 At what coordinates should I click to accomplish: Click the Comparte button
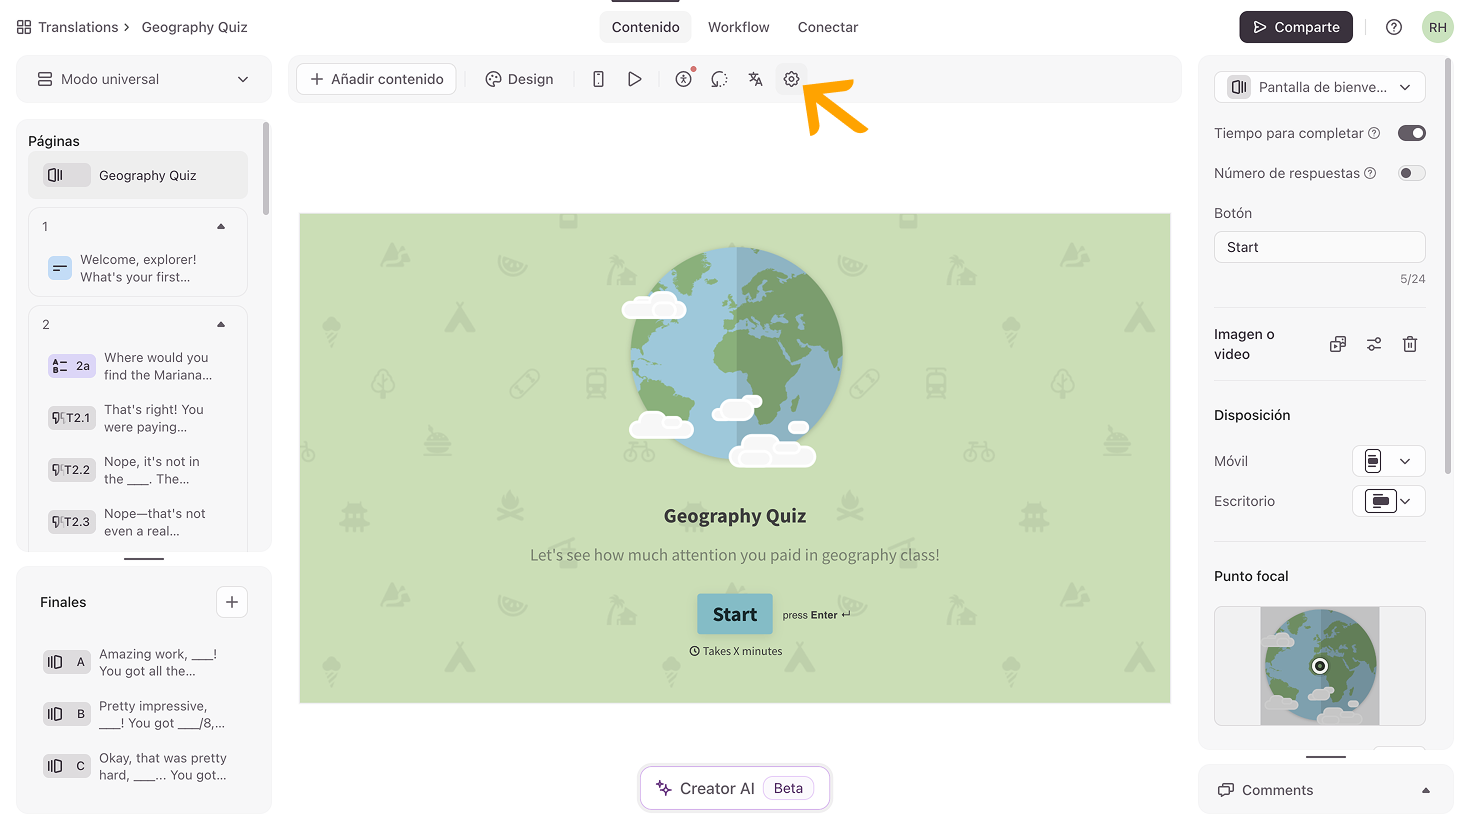point(1295,27)
